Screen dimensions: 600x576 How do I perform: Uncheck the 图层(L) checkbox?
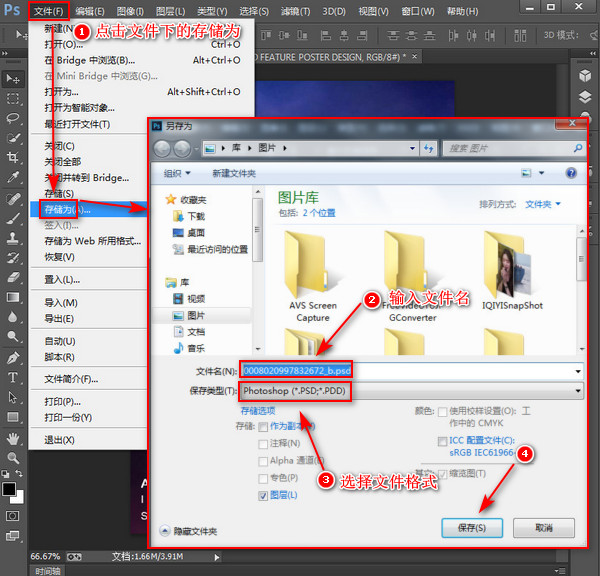[263, 496]
